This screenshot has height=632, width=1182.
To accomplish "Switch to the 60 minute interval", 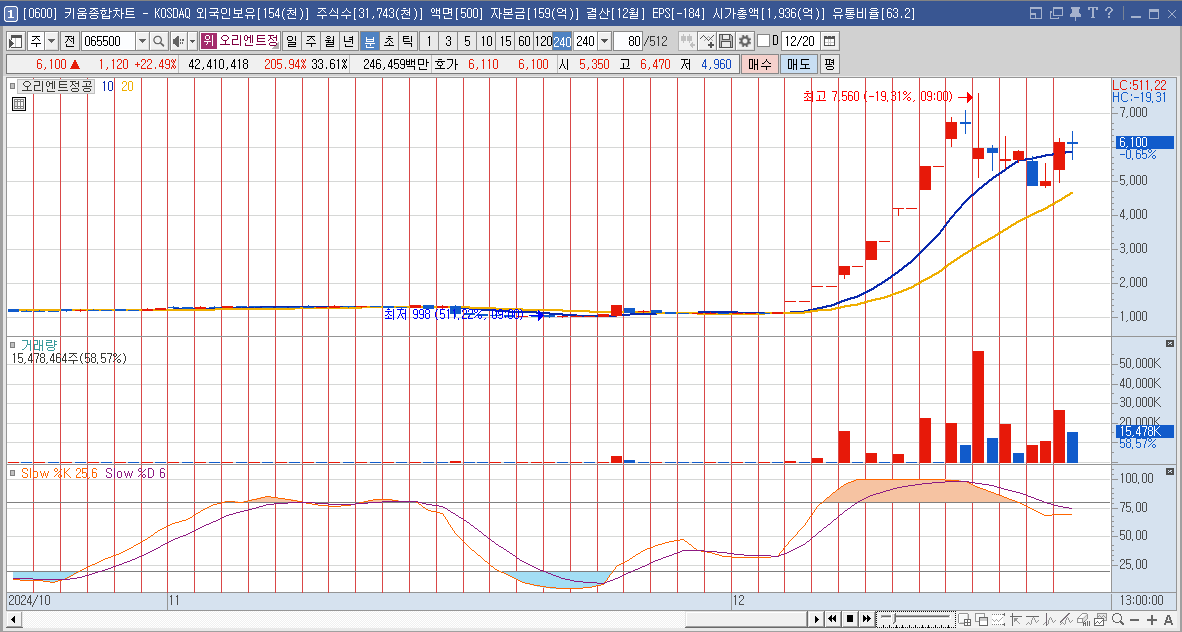I will 524,41.
